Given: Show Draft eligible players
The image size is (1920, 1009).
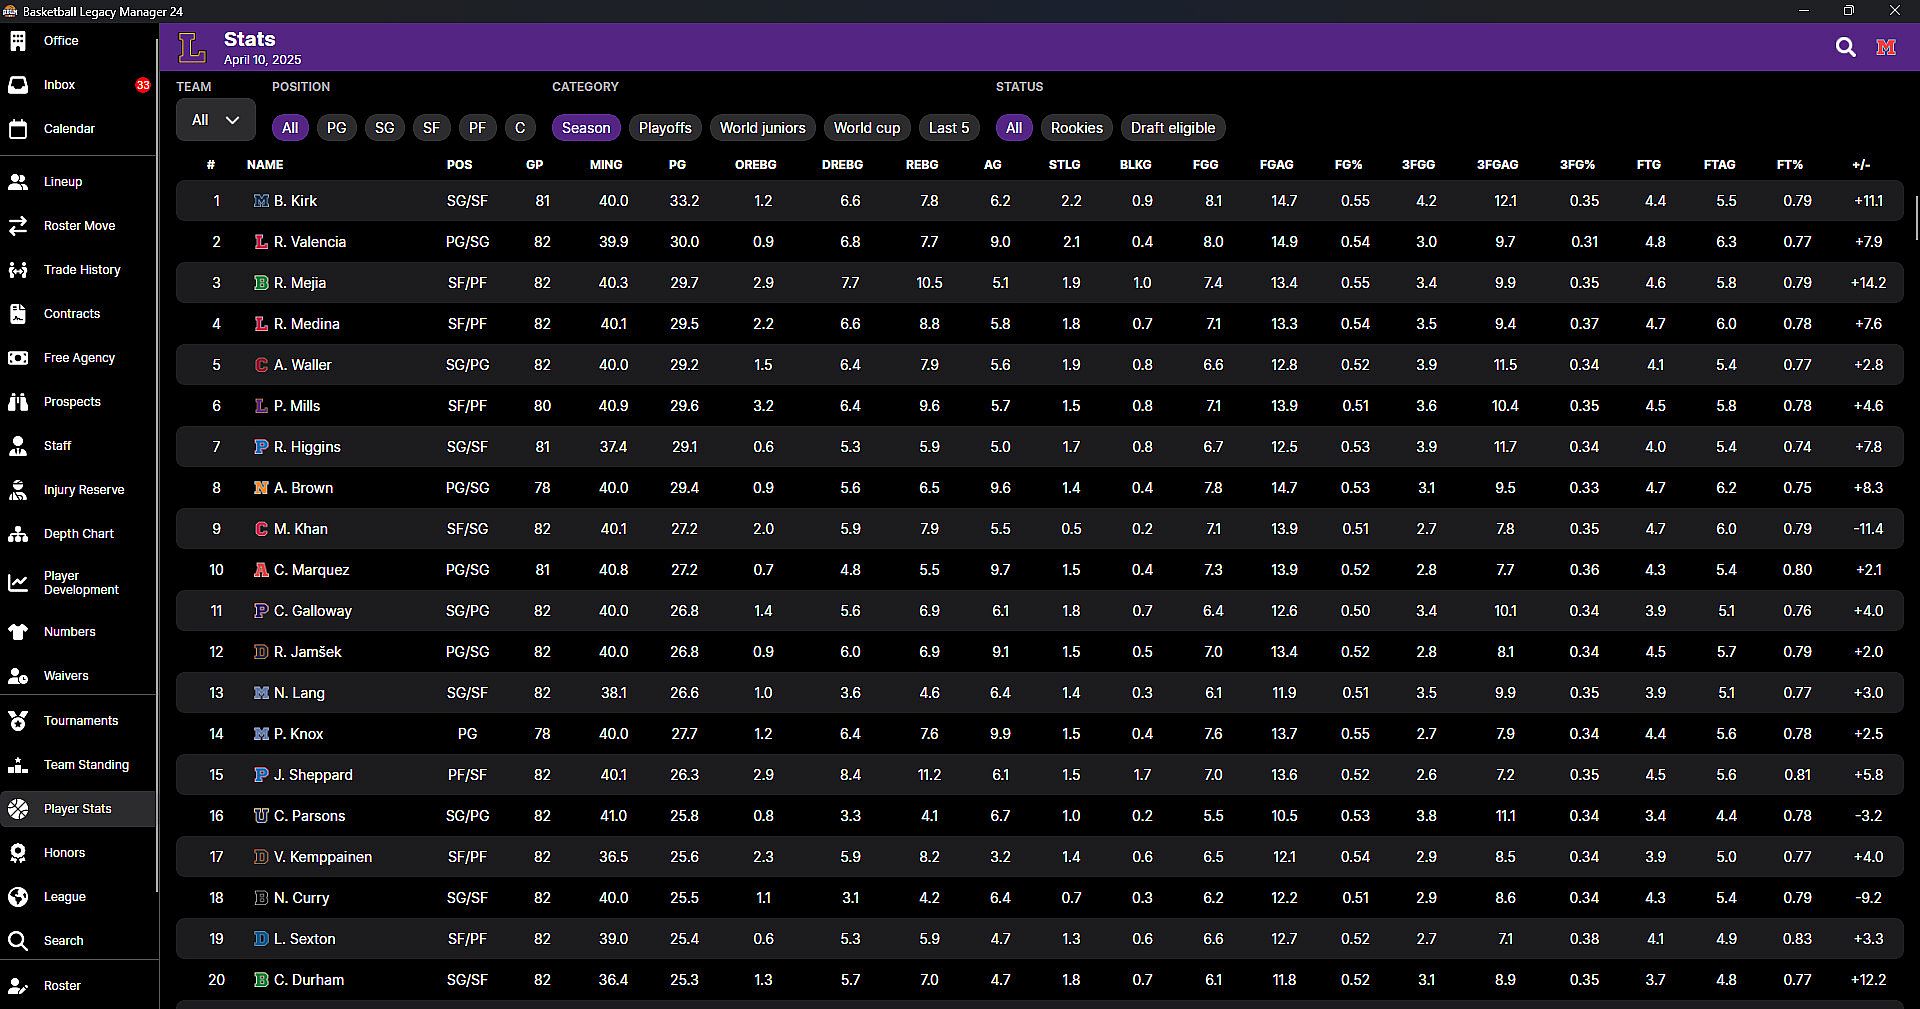Looking at the screenshot, I should 1173,128.
